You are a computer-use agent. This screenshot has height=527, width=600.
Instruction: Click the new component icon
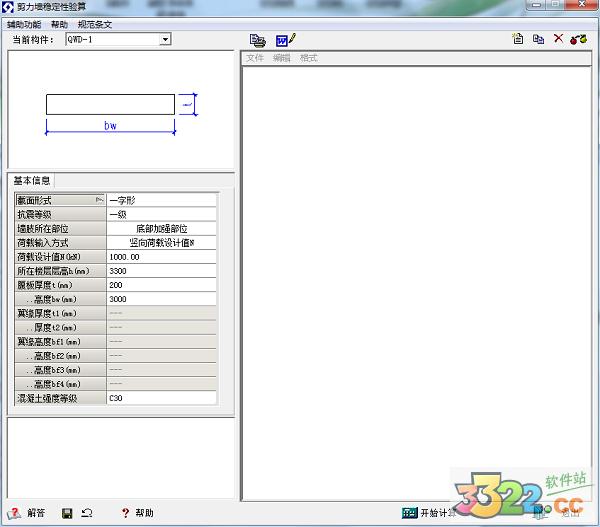(518, 39)
